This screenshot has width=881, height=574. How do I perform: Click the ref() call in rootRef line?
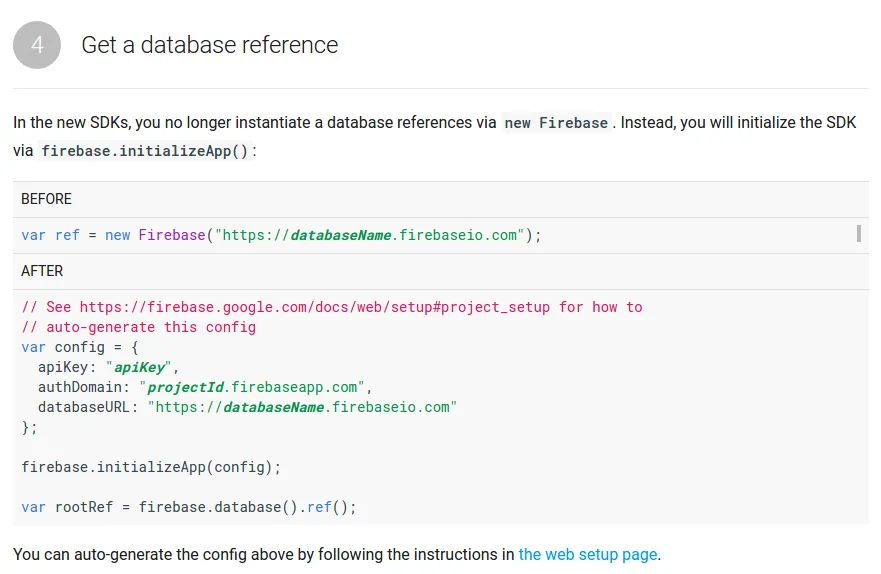[319, 507]
